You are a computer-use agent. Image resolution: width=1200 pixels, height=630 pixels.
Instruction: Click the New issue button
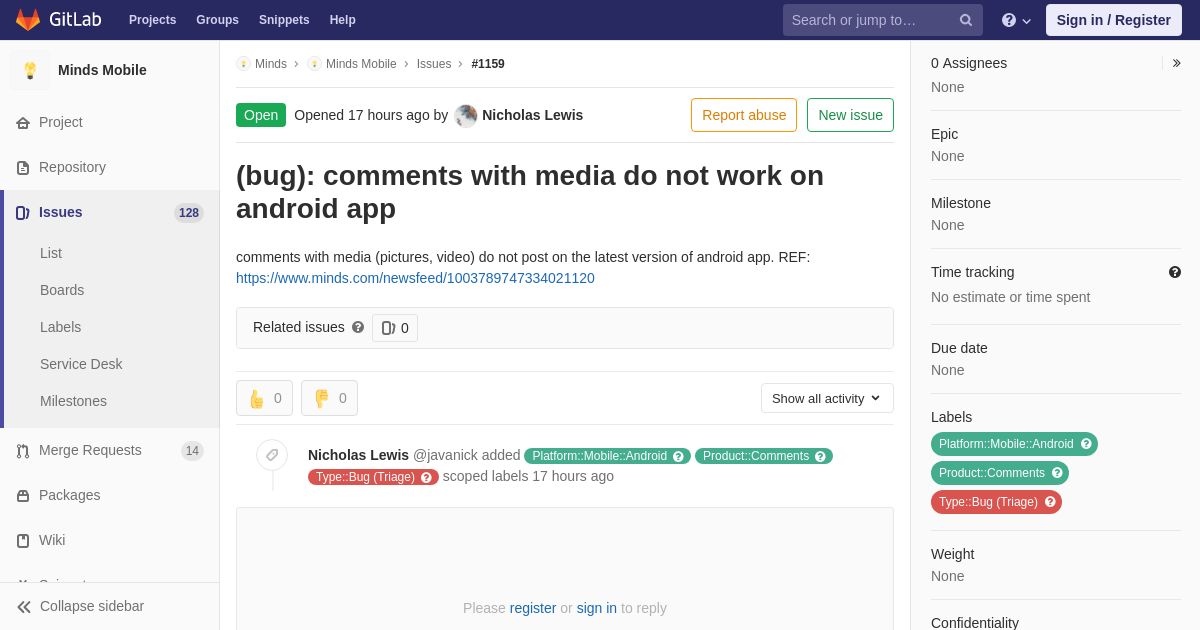pos(850,115)
